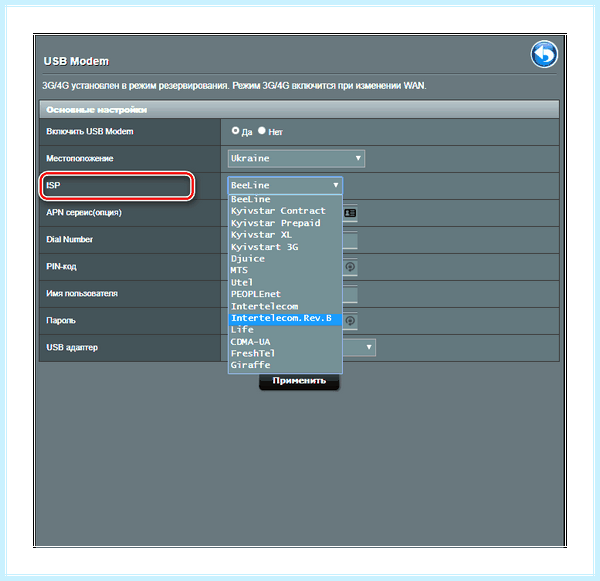Choose Kyivstar Prepaid from ISP list
The image size is (600, 581).
click(x=285, y=223)
